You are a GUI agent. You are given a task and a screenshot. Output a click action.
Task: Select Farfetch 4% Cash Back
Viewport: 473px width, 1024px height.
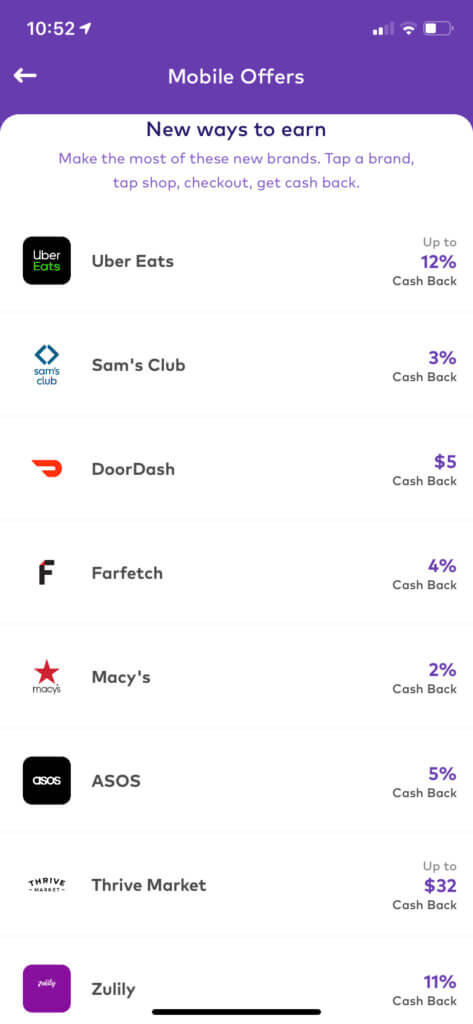425,574
